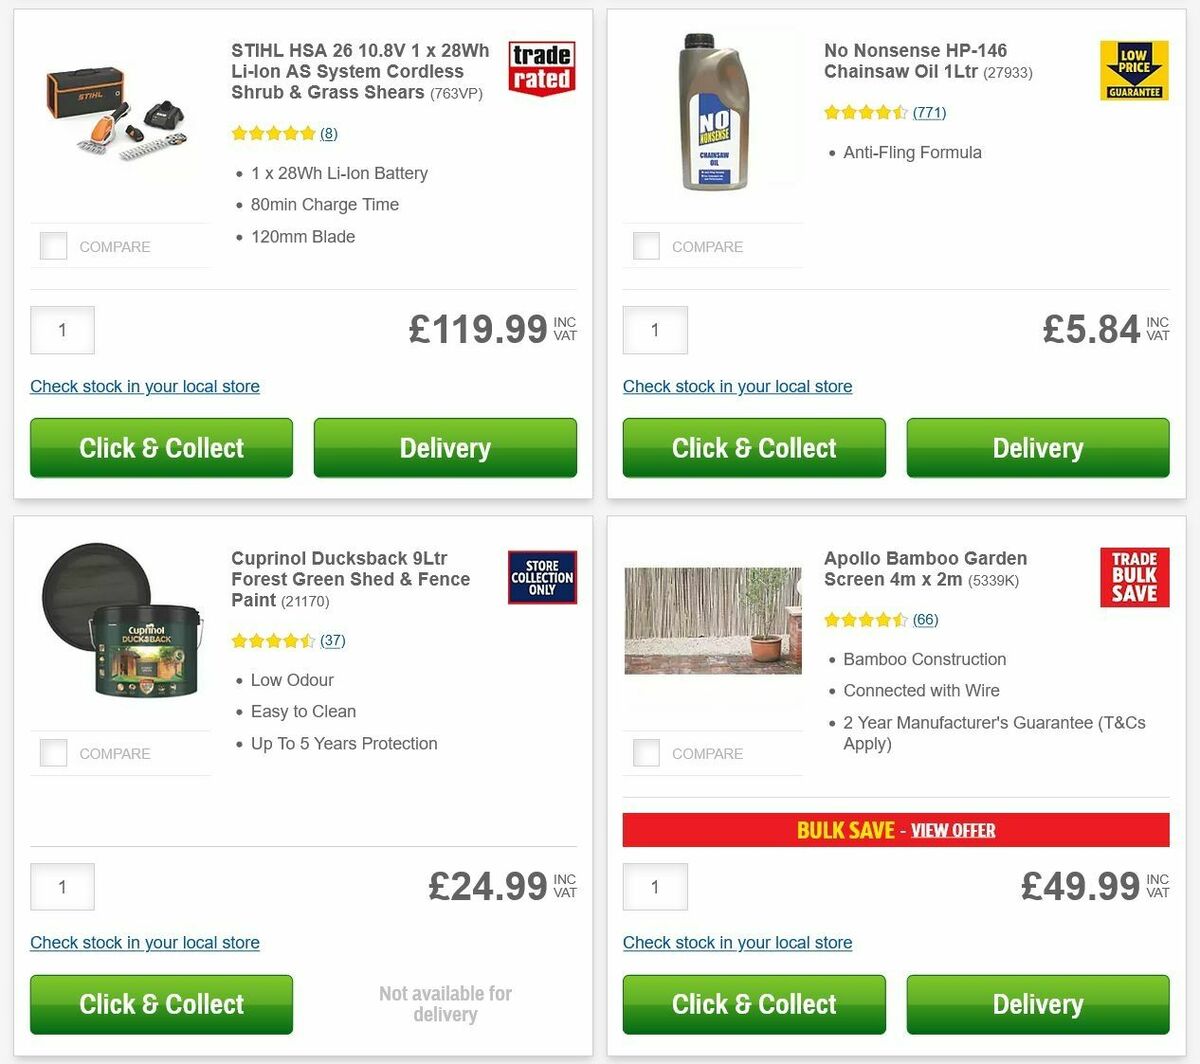Click the Trade Bulk Save badge
Viewport: 1200px width, 1064px height.
[x=1134, y=576]
